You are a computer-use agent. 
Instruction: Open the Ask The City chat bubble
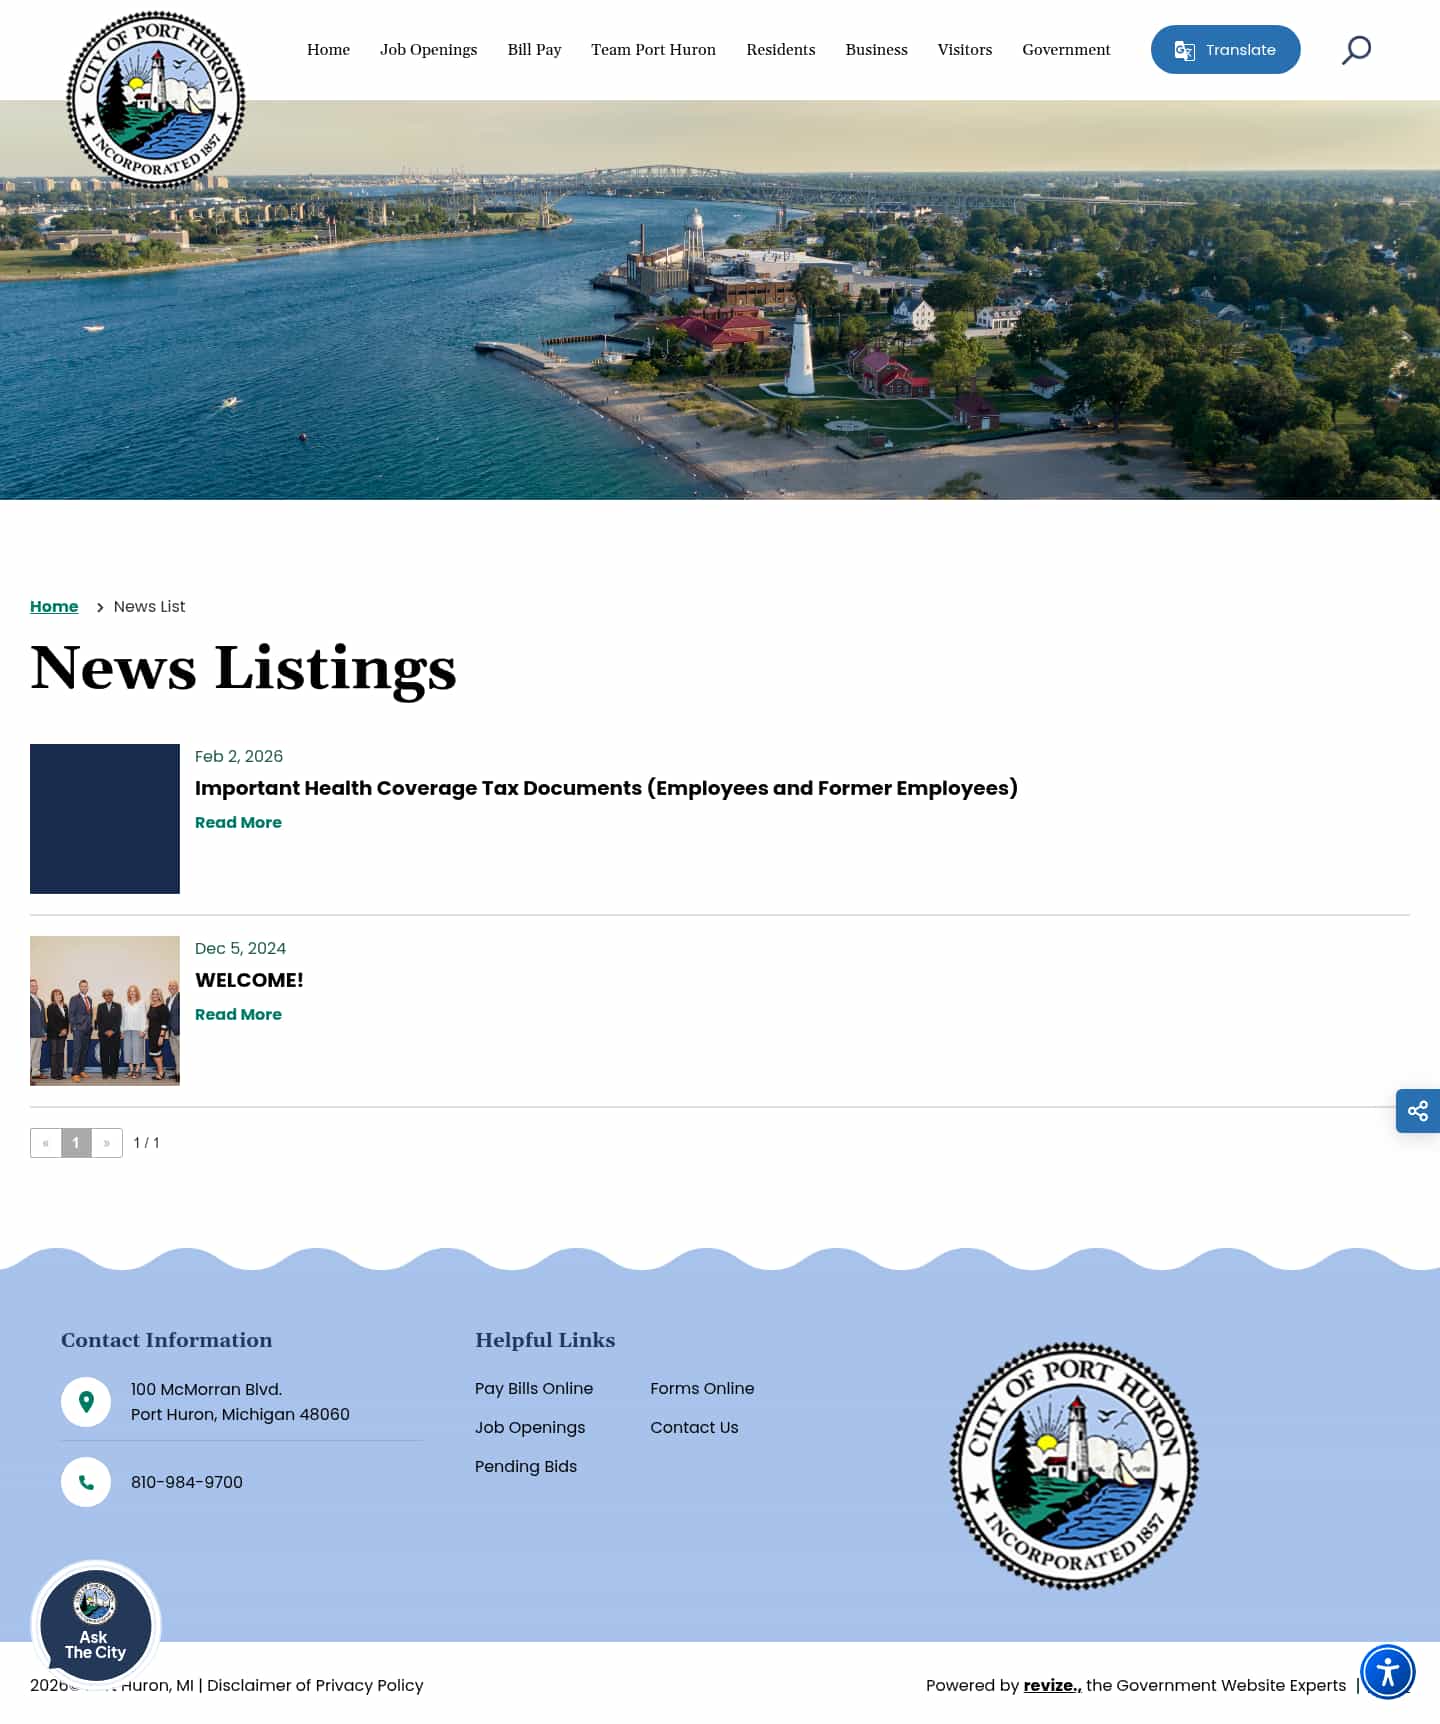pos(96,1625)
